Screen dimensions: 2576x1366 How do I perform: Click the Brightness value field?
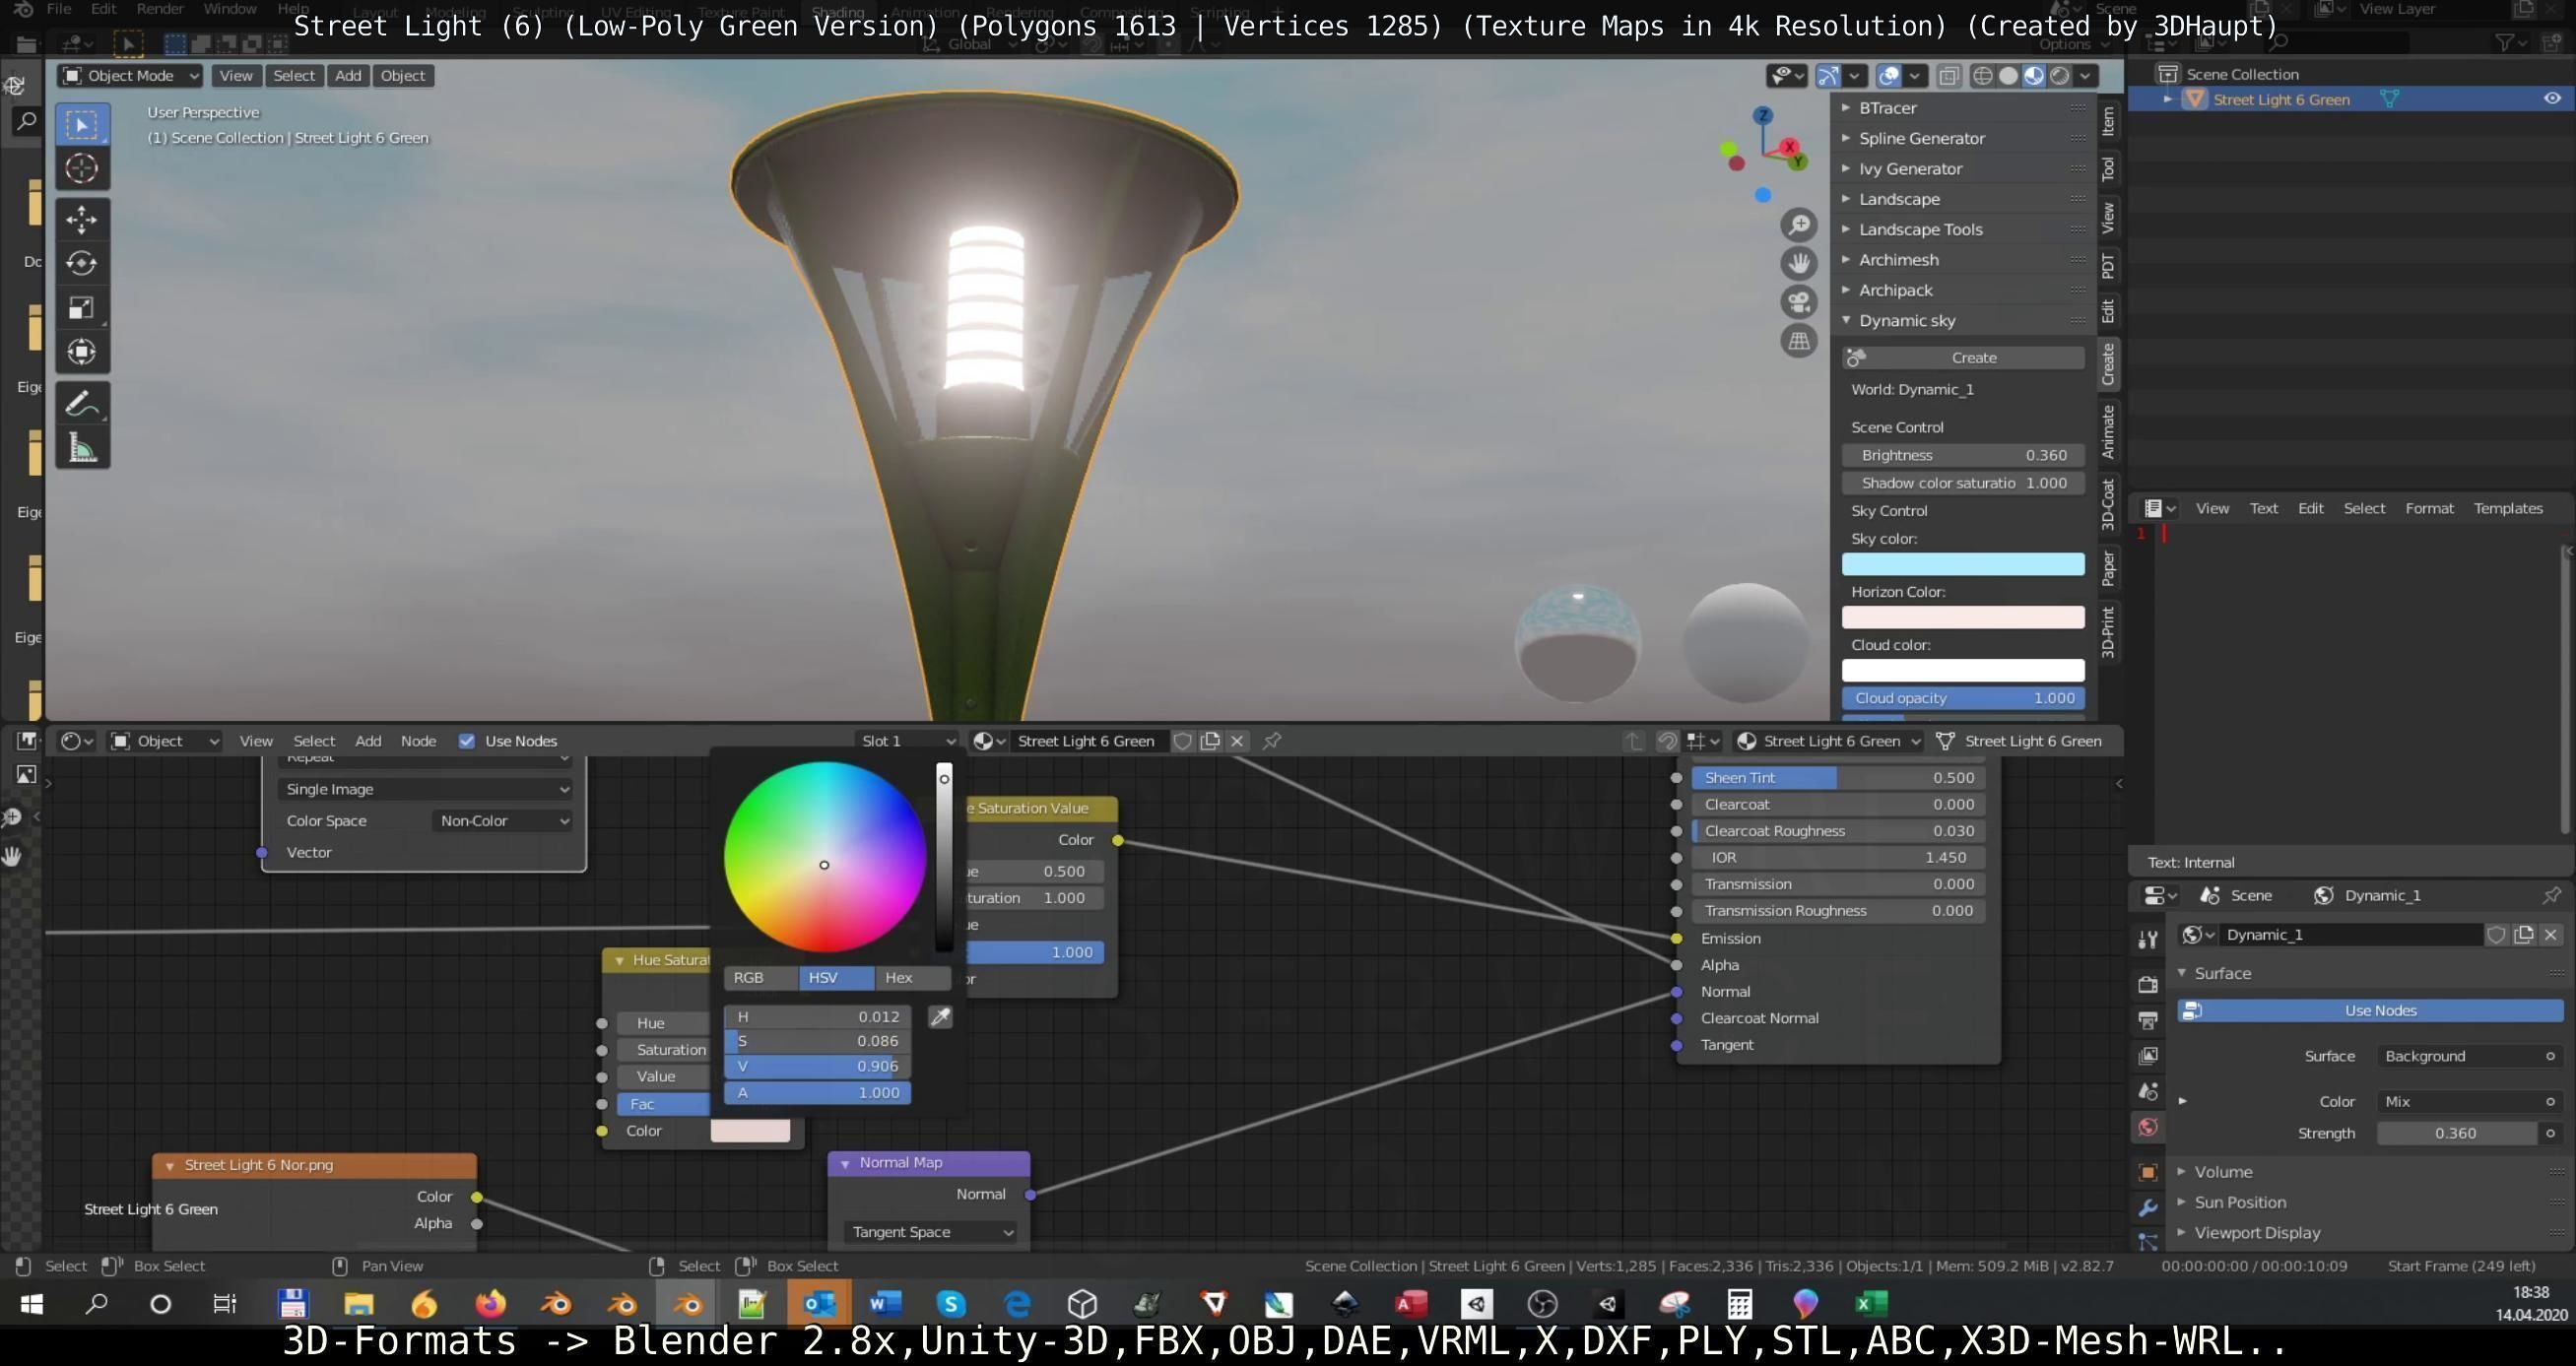coord(1963,456)
